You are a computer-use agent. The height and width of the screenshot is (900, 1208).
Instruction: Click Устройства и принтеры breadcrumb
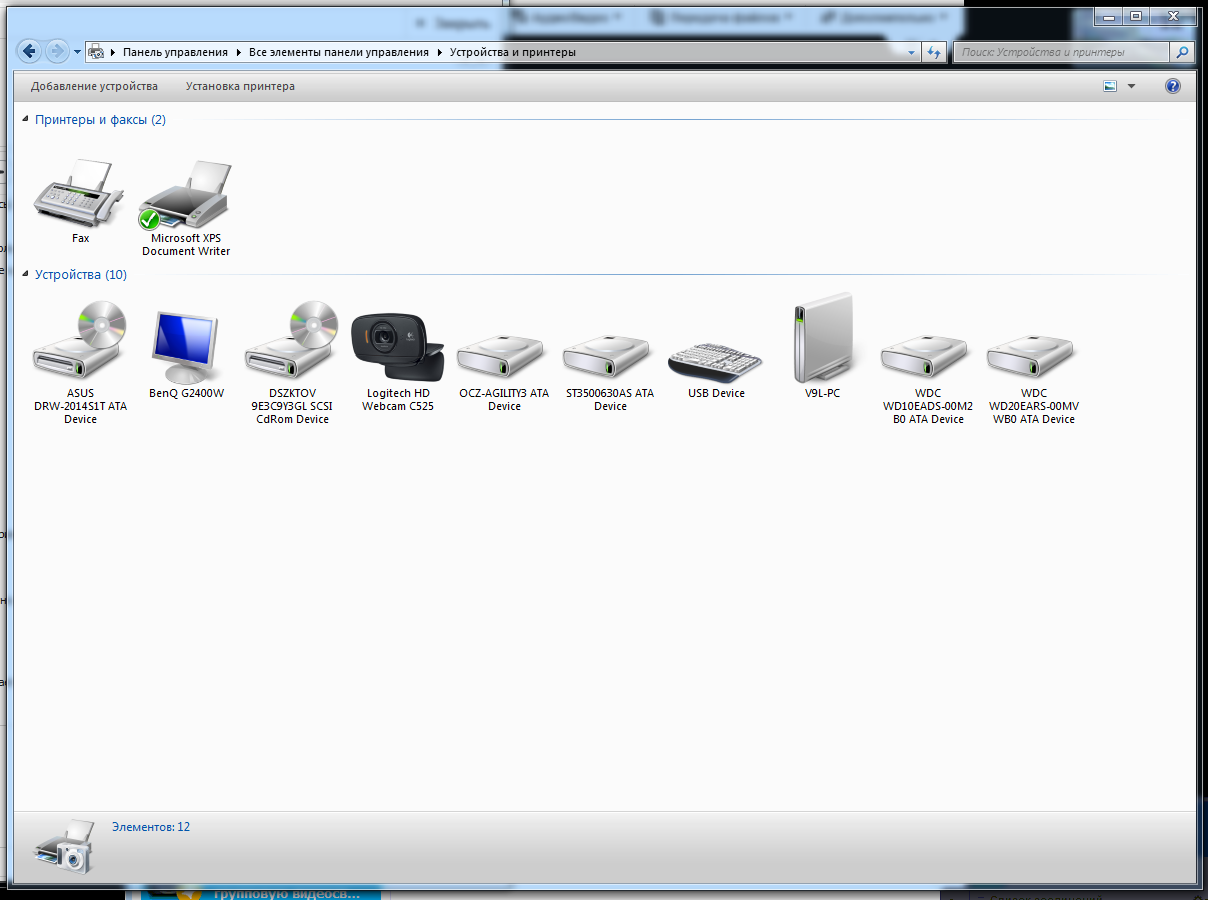coord(513,52)
